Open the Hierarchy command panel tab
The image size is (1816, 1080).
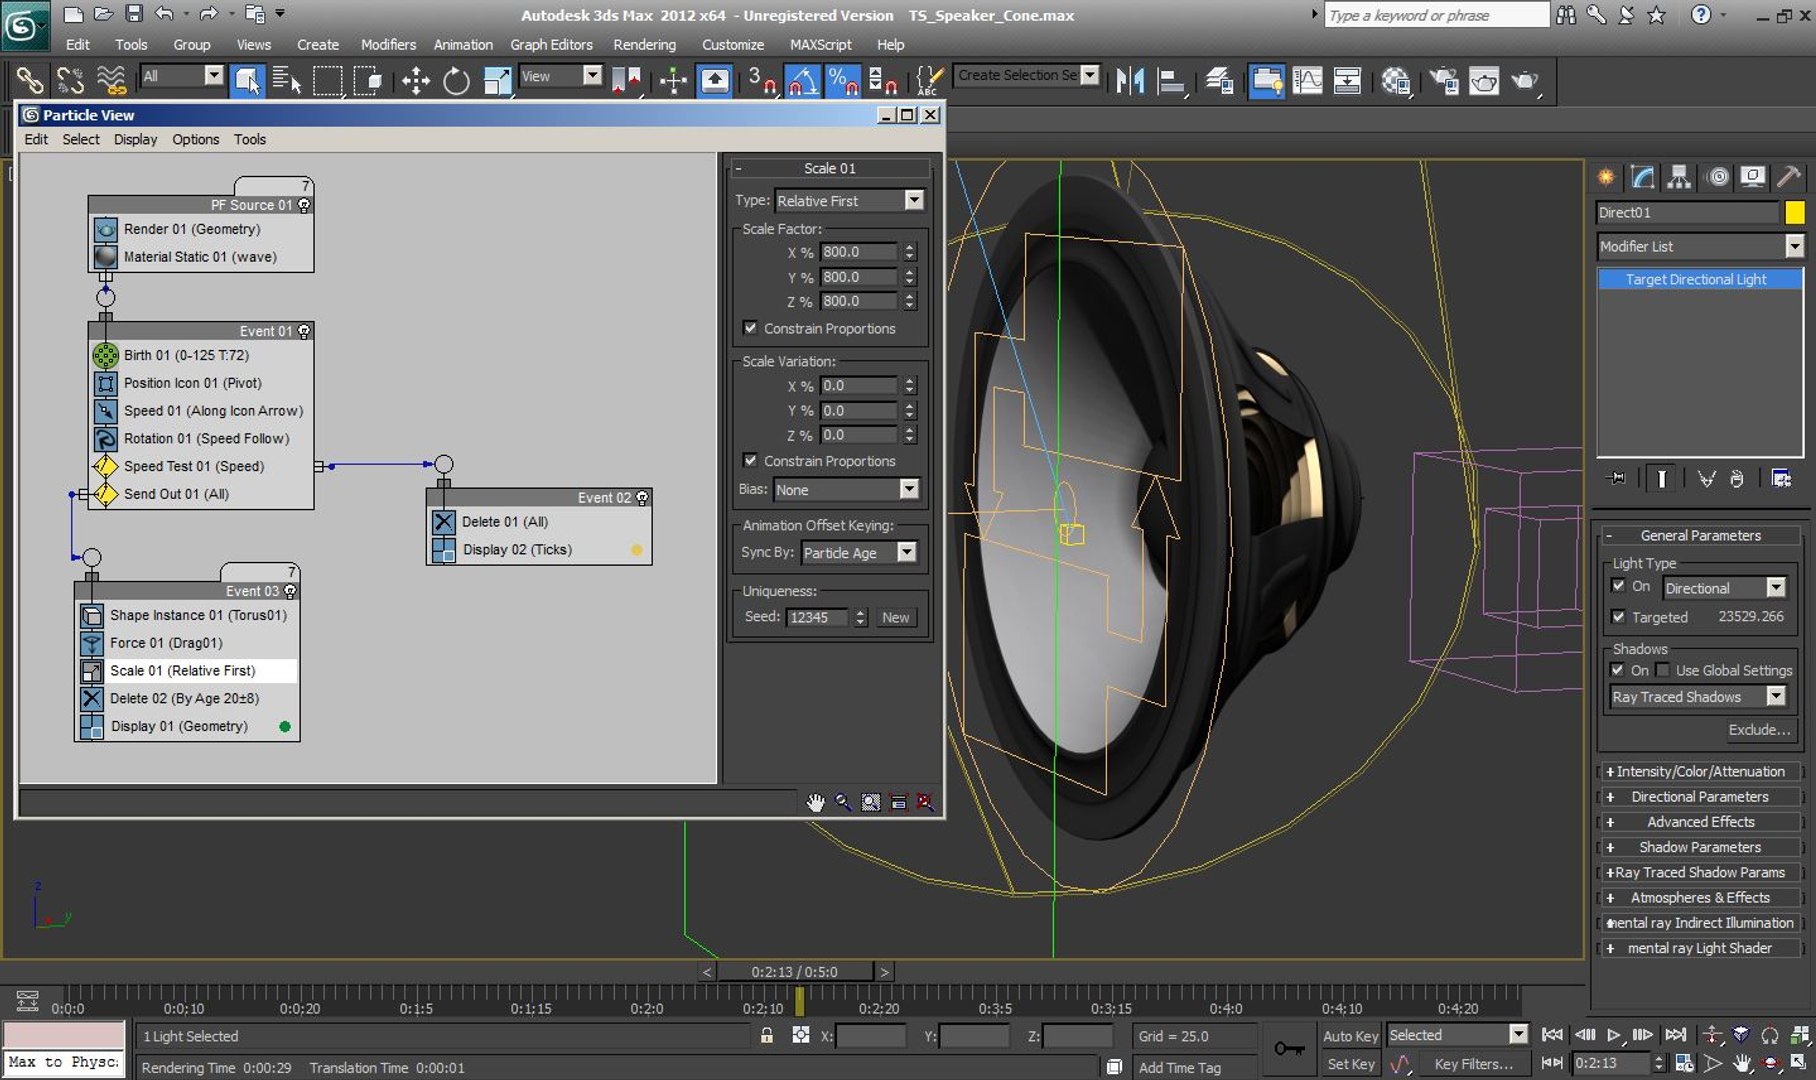(1679, 177)
